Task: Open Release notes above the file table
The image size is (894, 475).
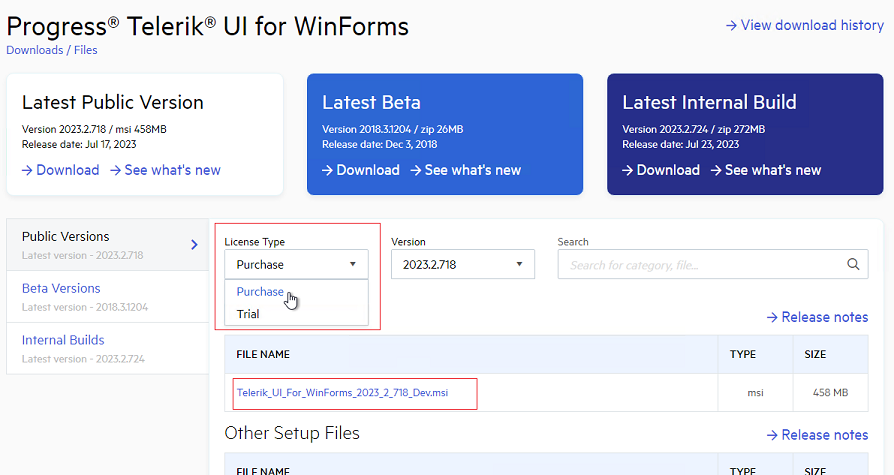Action: 818,317
